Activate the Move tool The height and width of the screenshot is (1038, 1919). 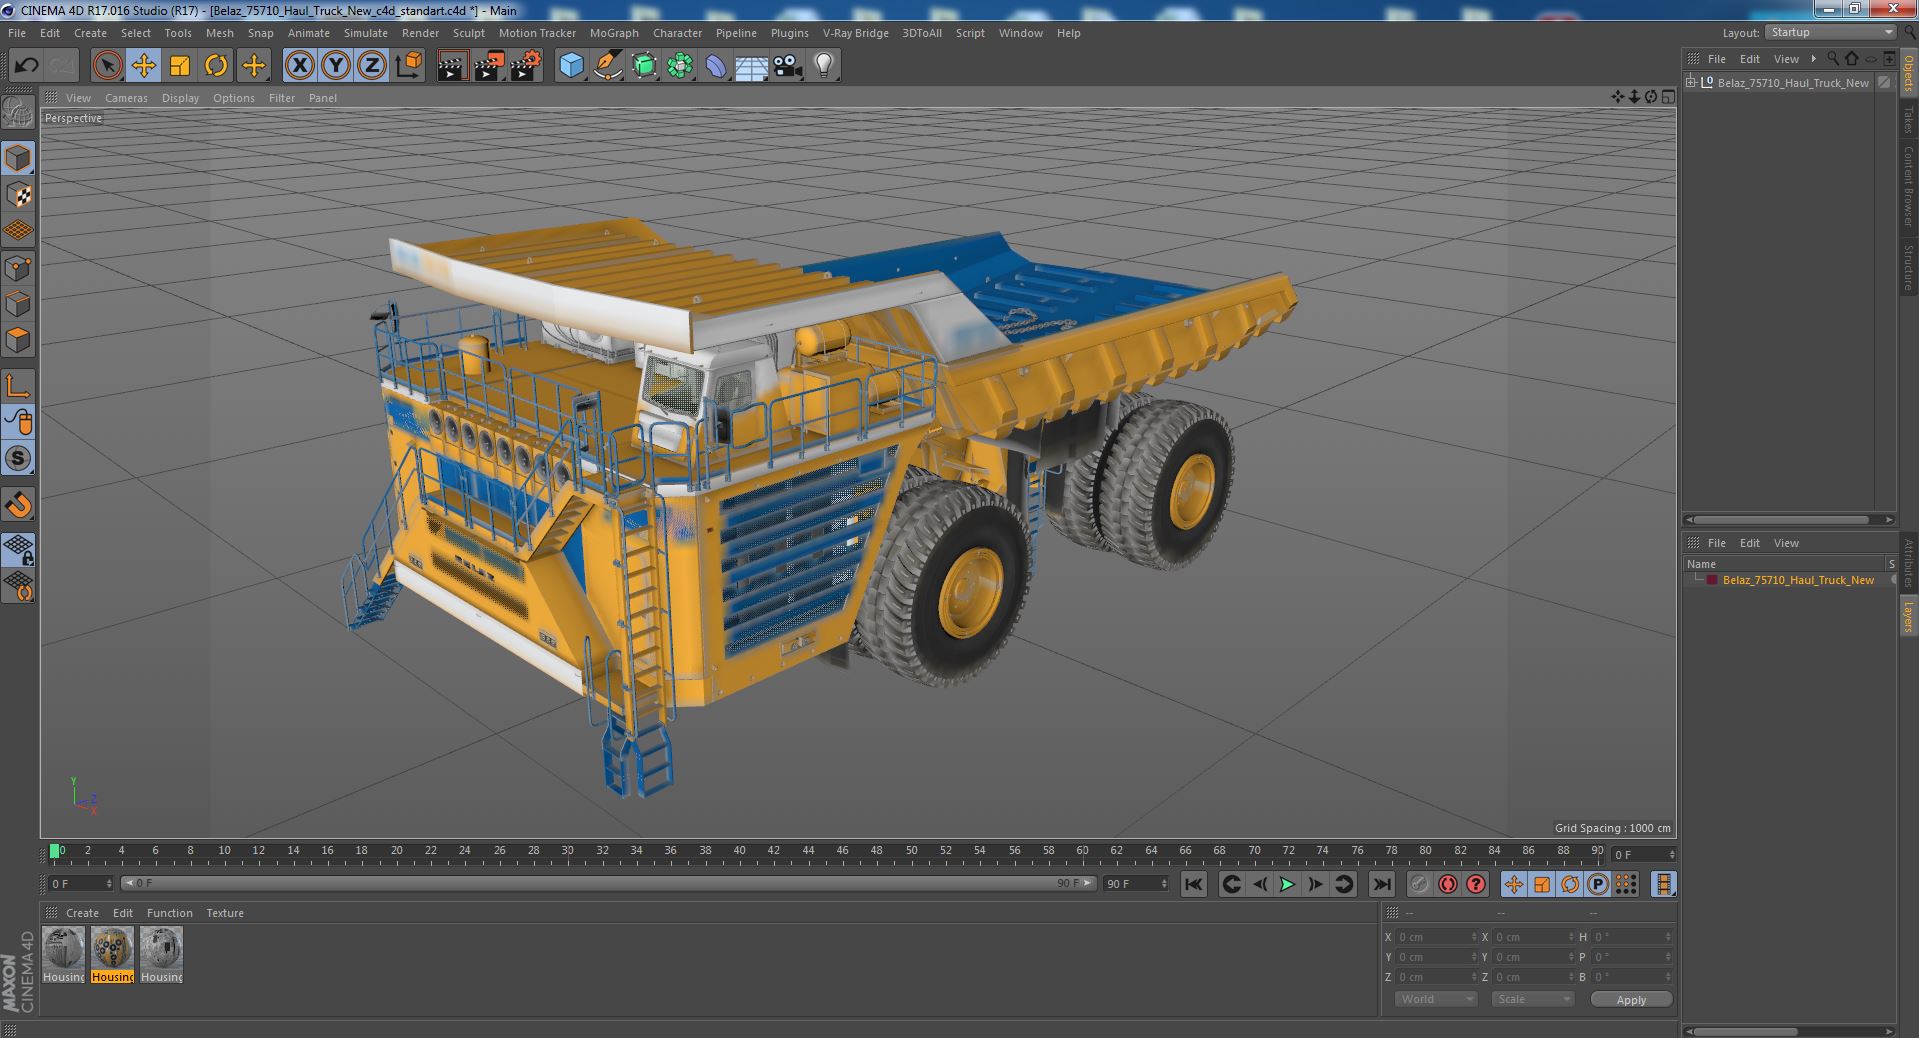pyautogui.click(x=144, y=66)
